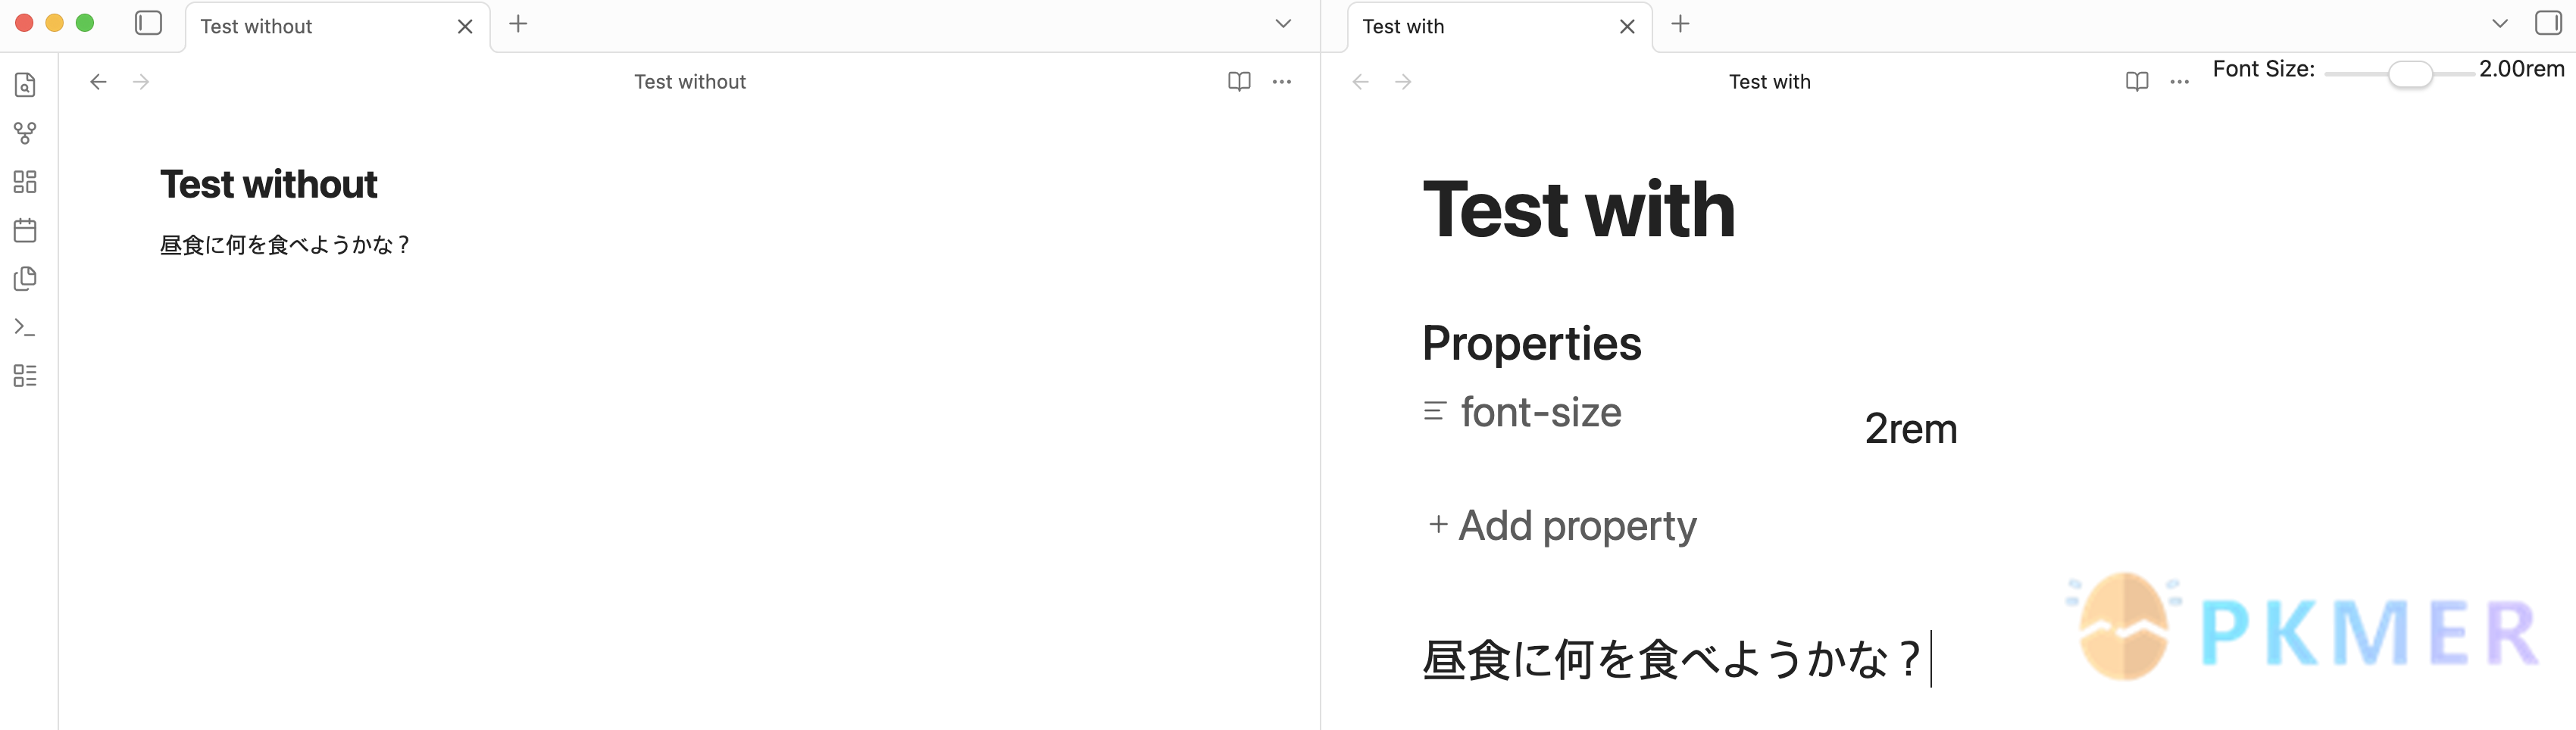
Task: Switch Test with to reading view
Action: tap(2137, 82)
